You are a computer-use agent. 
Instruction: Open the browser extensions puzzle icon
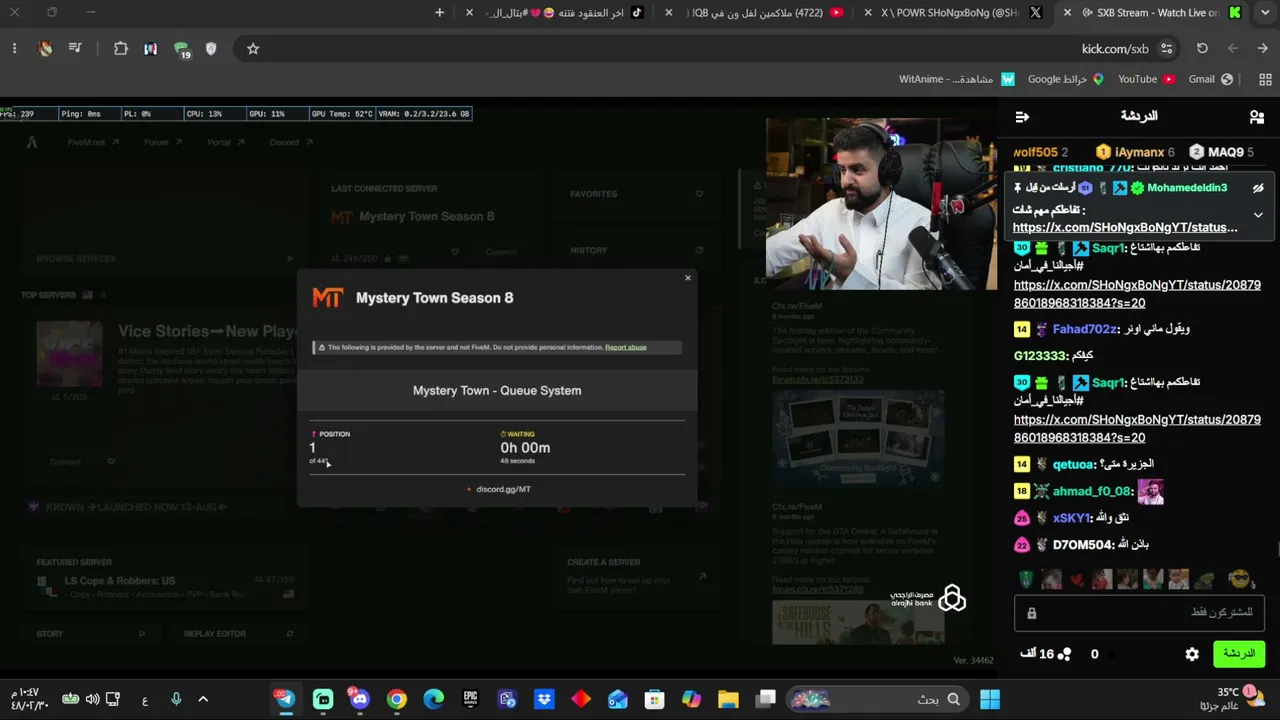[121, 49]
